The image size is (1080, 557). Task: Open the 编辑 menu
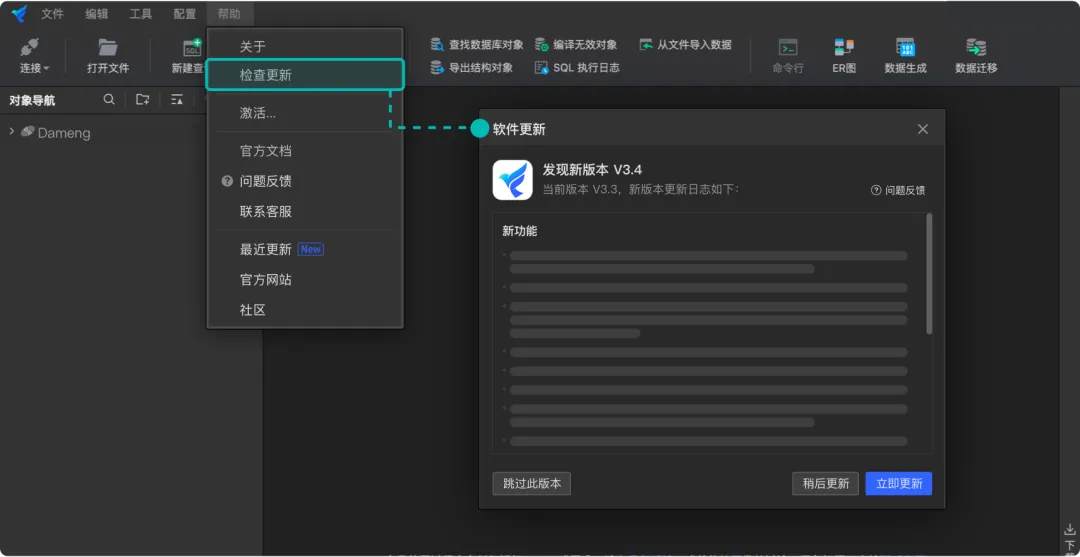pos(96,14)
